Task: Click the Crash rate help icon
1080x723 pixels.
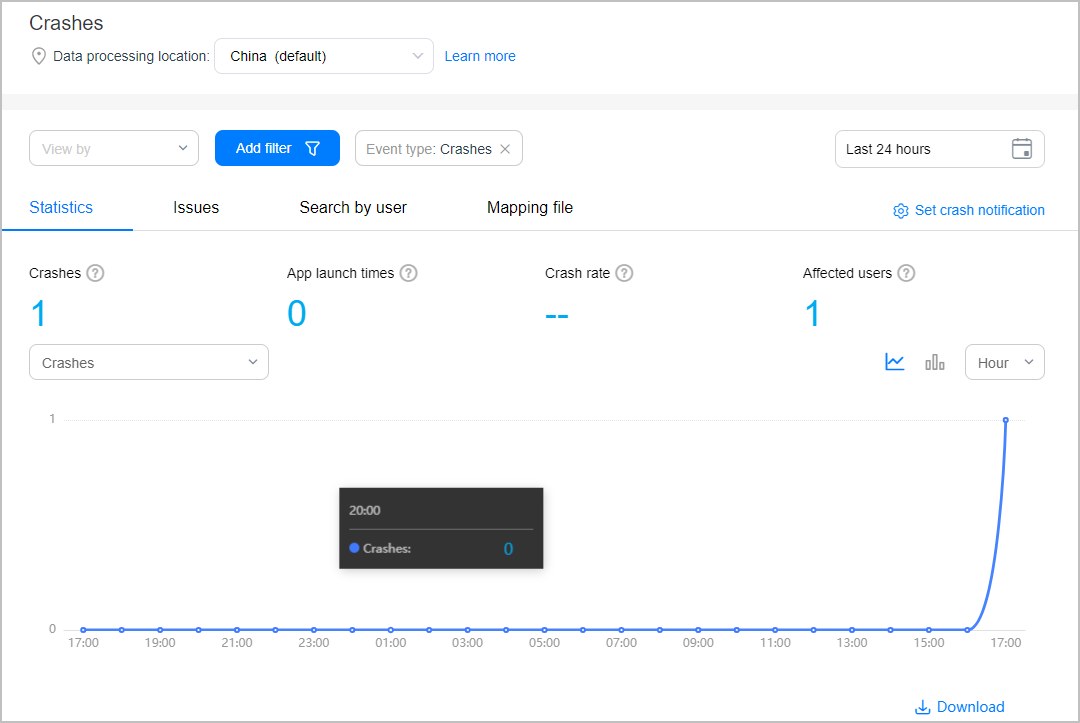Action: [x=624, y=273]
